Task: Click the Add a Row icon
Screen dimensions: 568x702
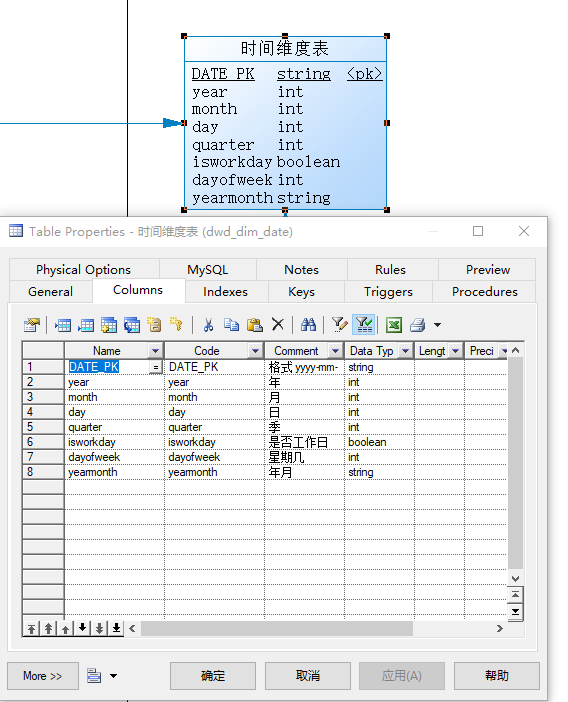Action: click(85, 325)
